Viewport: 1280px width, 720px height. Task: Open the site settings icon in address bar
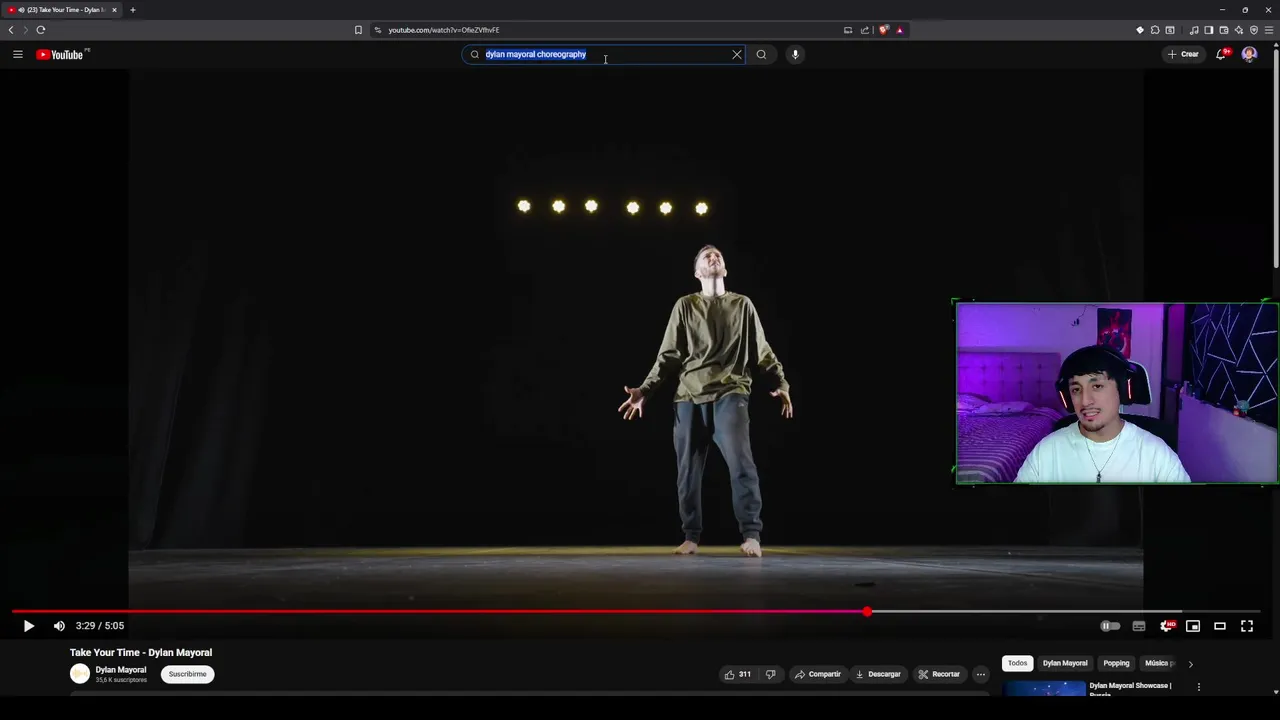pyautogui.click(x=377, y=30)
